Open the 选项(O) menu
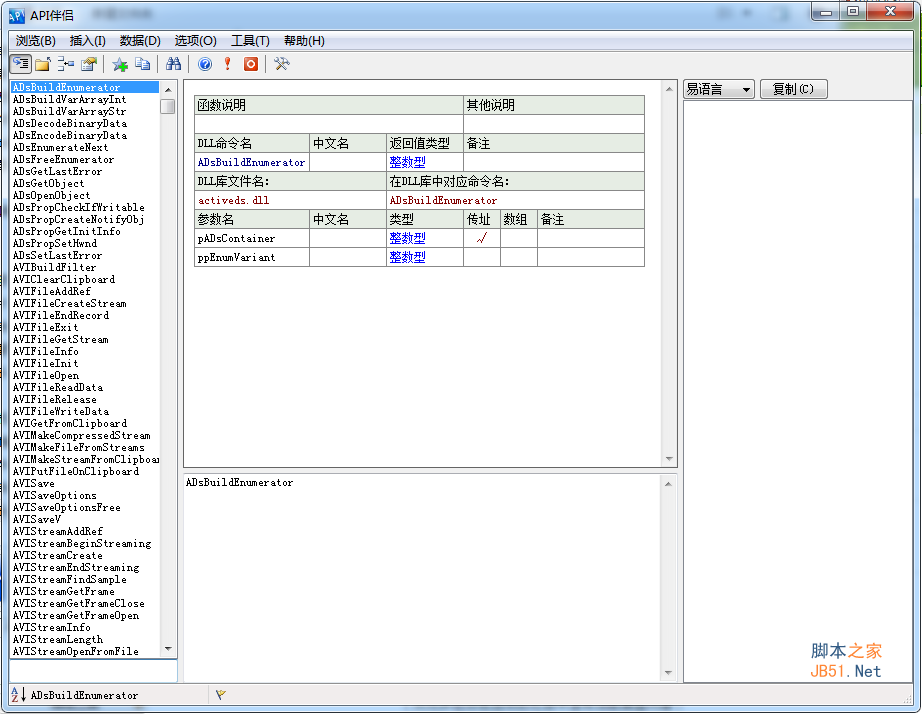922x715 pixels. (x=195, y=41)
